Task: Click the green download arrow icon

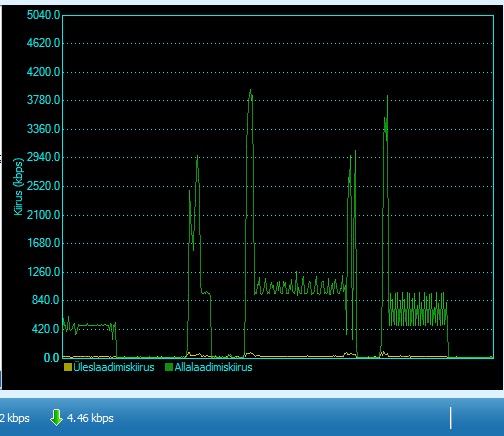Action: tap(56, 417)
